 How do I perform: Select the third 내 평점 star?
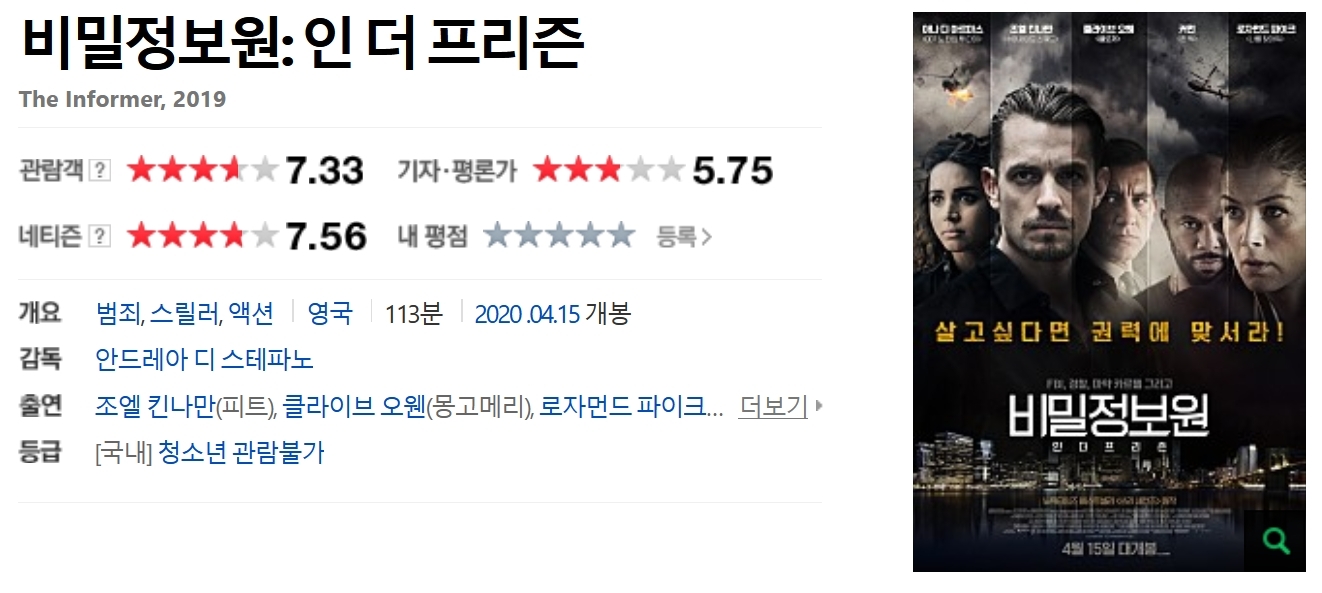click(559, 236)
